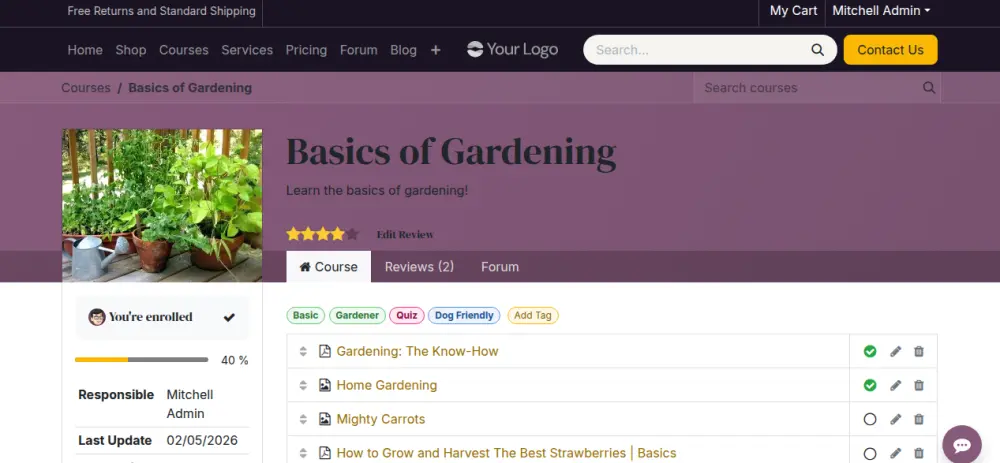Open Blog in navigation menu

click(403, 50)
